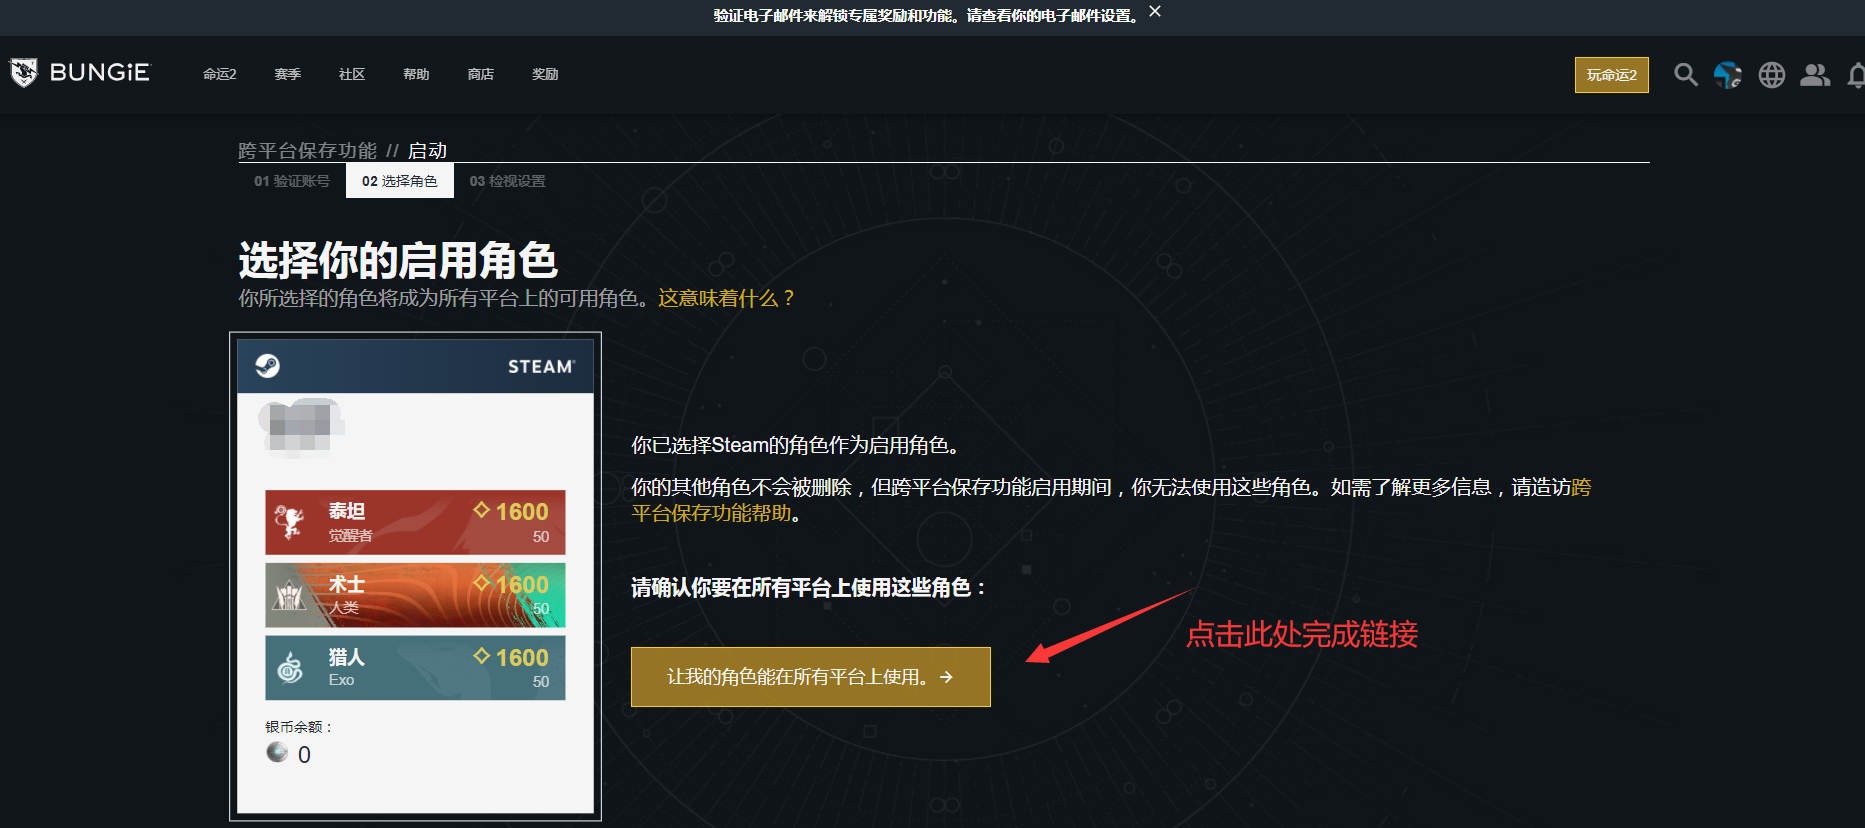Confirm 让我的角色能在所有平台上使用 button

click(x=811, y=677)
